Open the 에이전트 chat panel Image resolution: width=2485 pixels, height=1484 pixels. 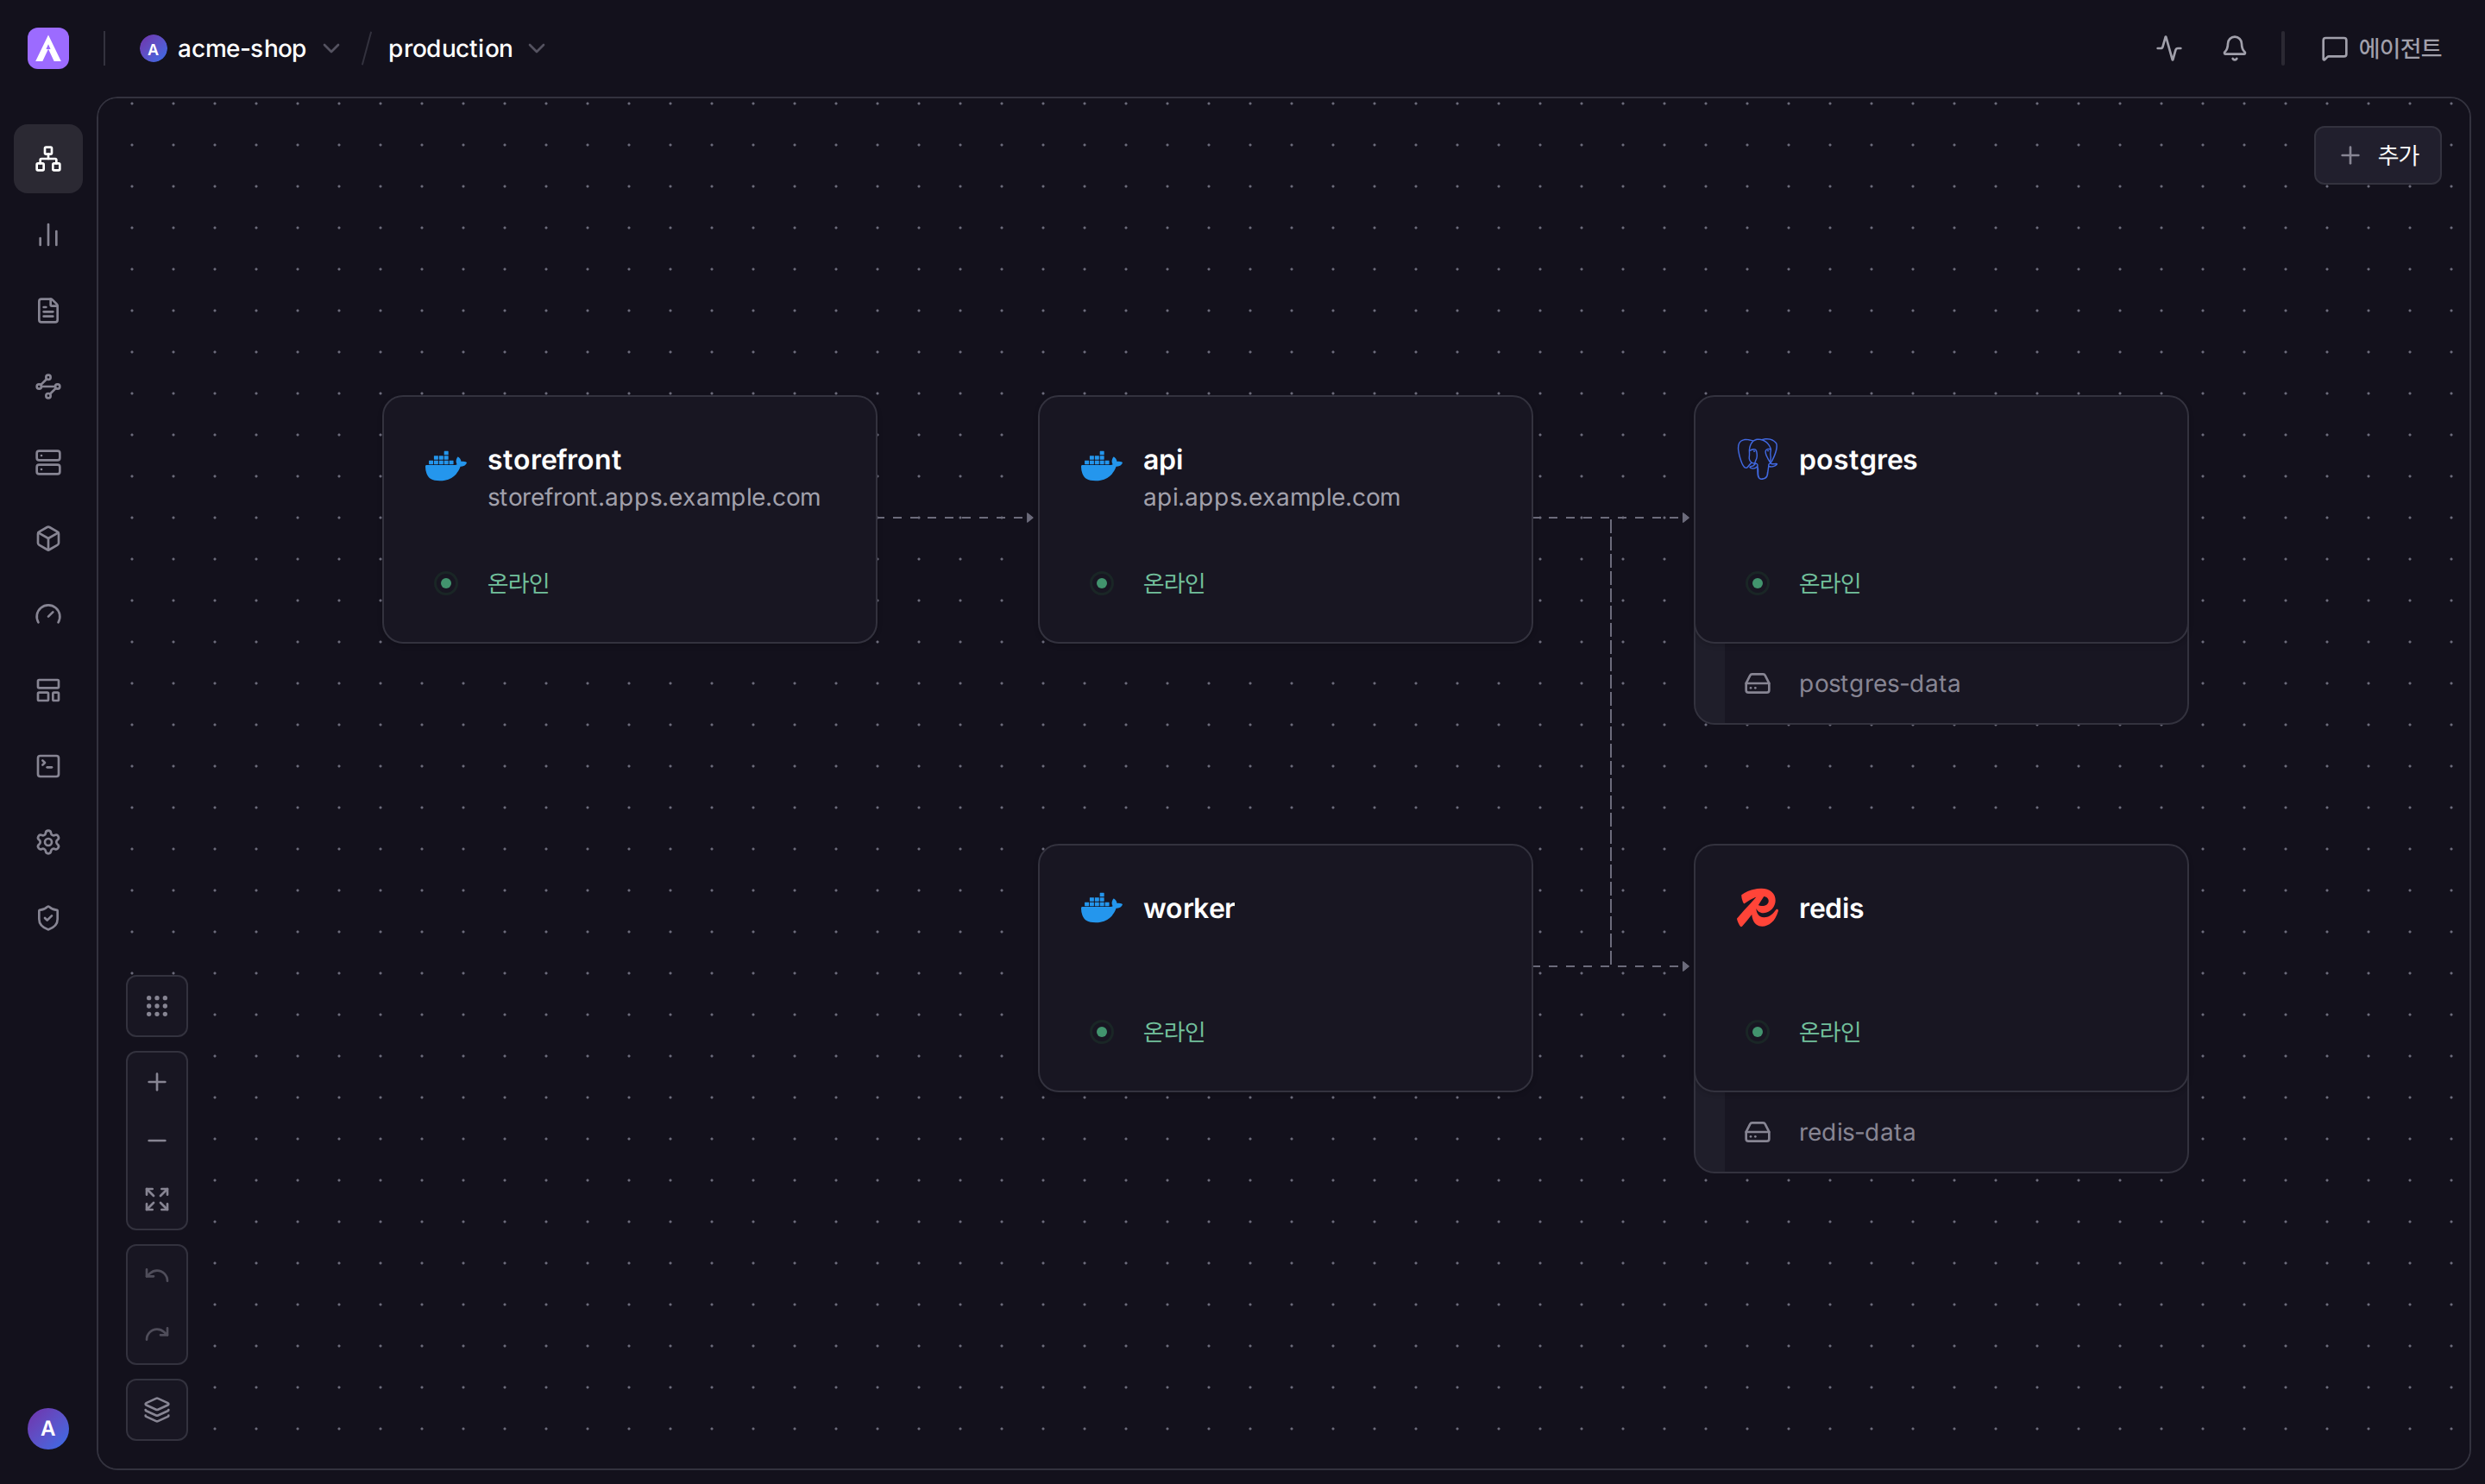click(x=2380, y=48)
